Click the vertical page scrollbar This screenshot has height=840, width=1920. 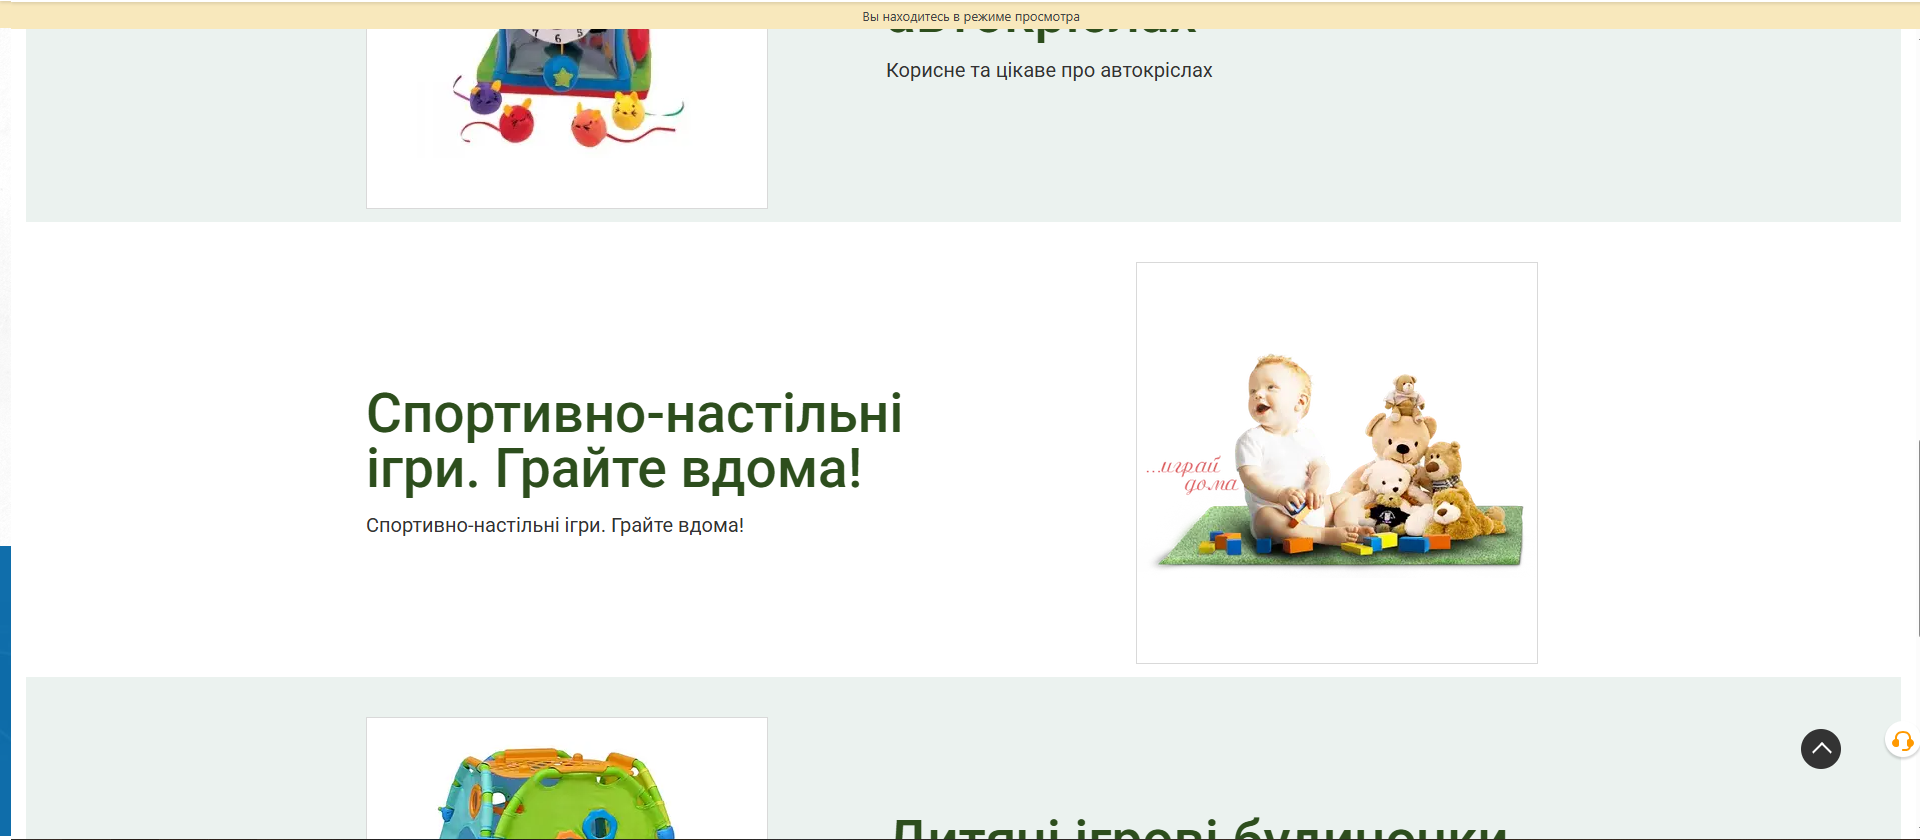pyautogui.click(x=1914, y=538)
